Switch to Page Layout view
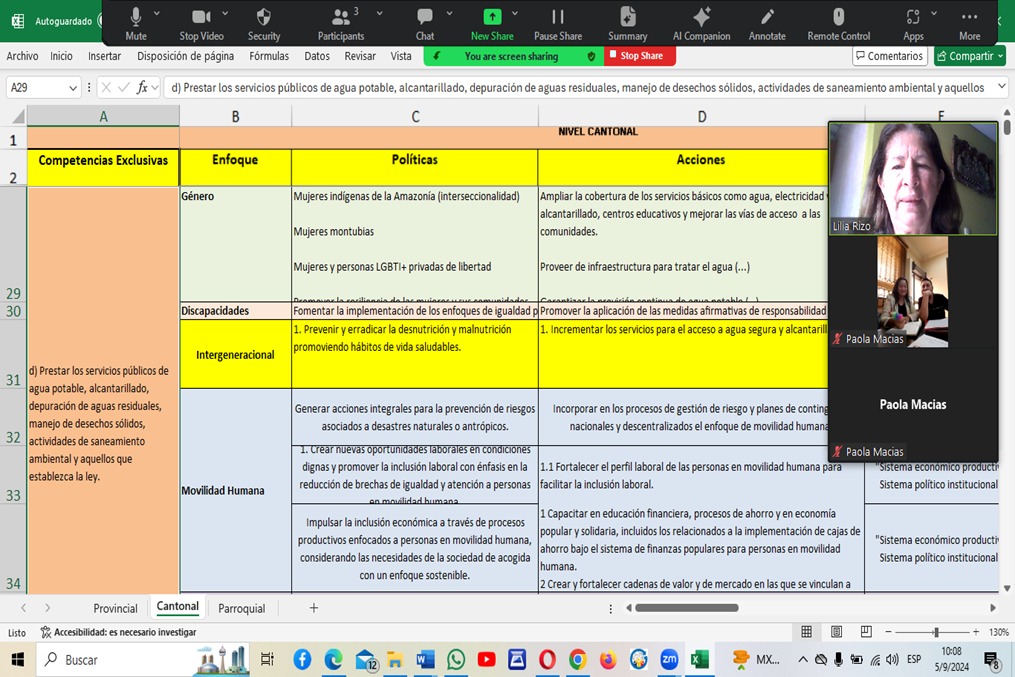Screen dimensions: 1015x677 coord(836,632)
